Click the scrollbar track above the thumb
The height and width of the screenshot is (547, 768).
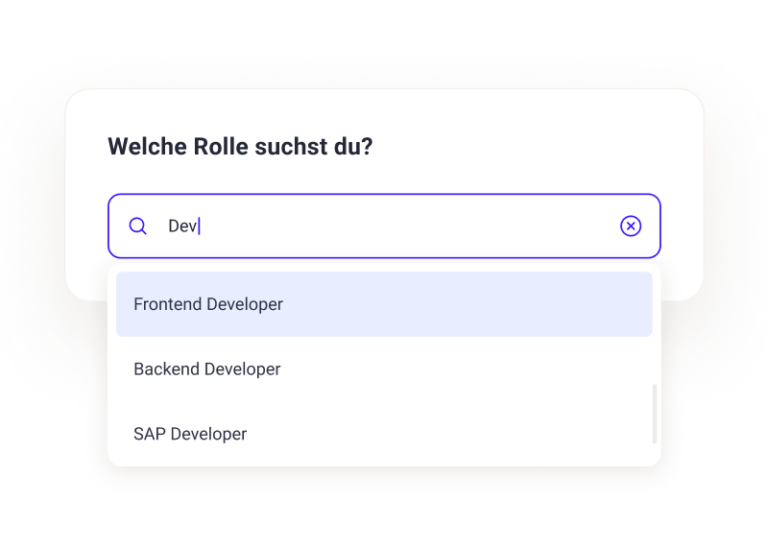654,328
